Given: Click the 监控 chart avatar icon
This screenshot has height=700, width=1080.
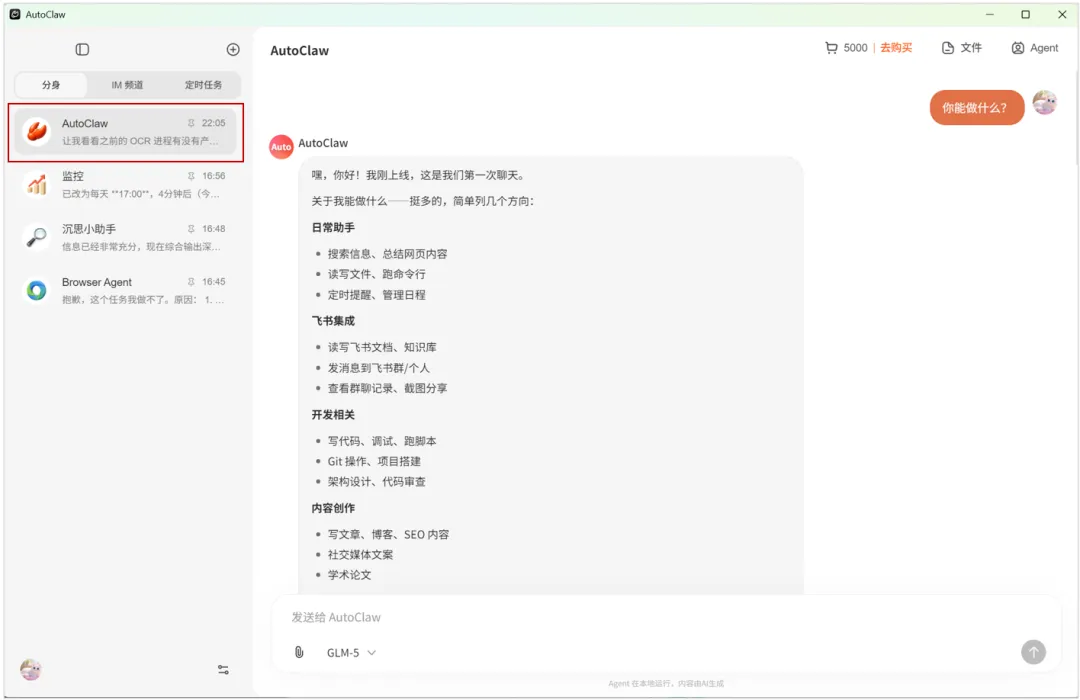Looking at the screenshot, I should click(x=37, y=184).
